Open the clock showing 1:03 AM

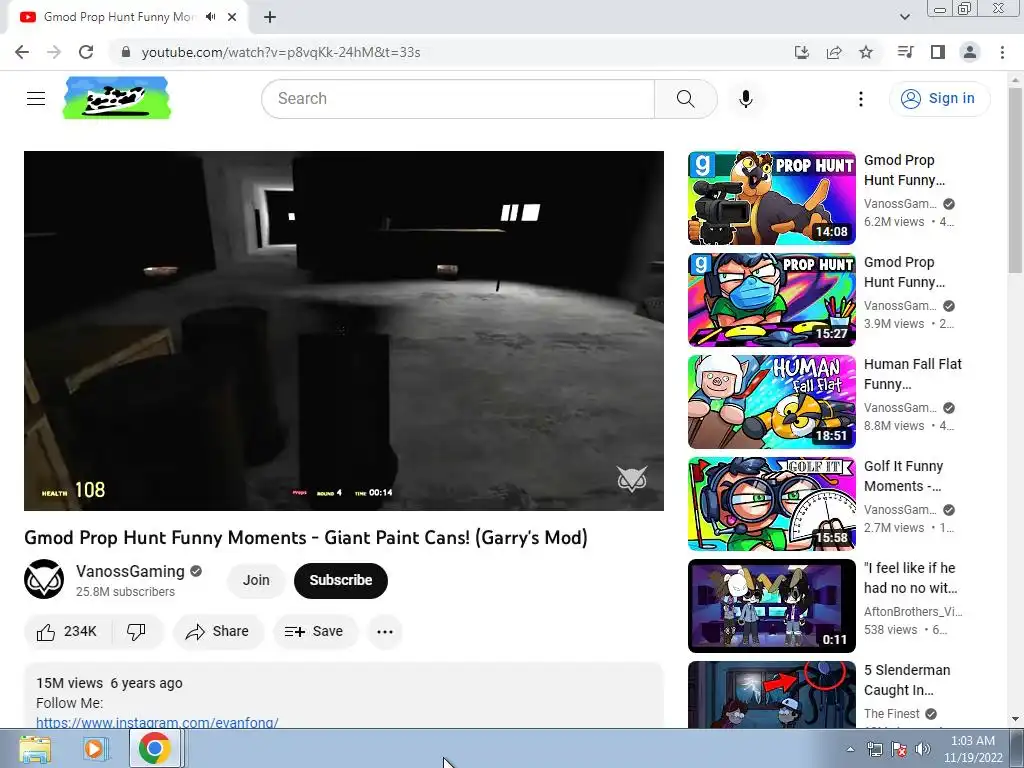click(x=973, y=749)
